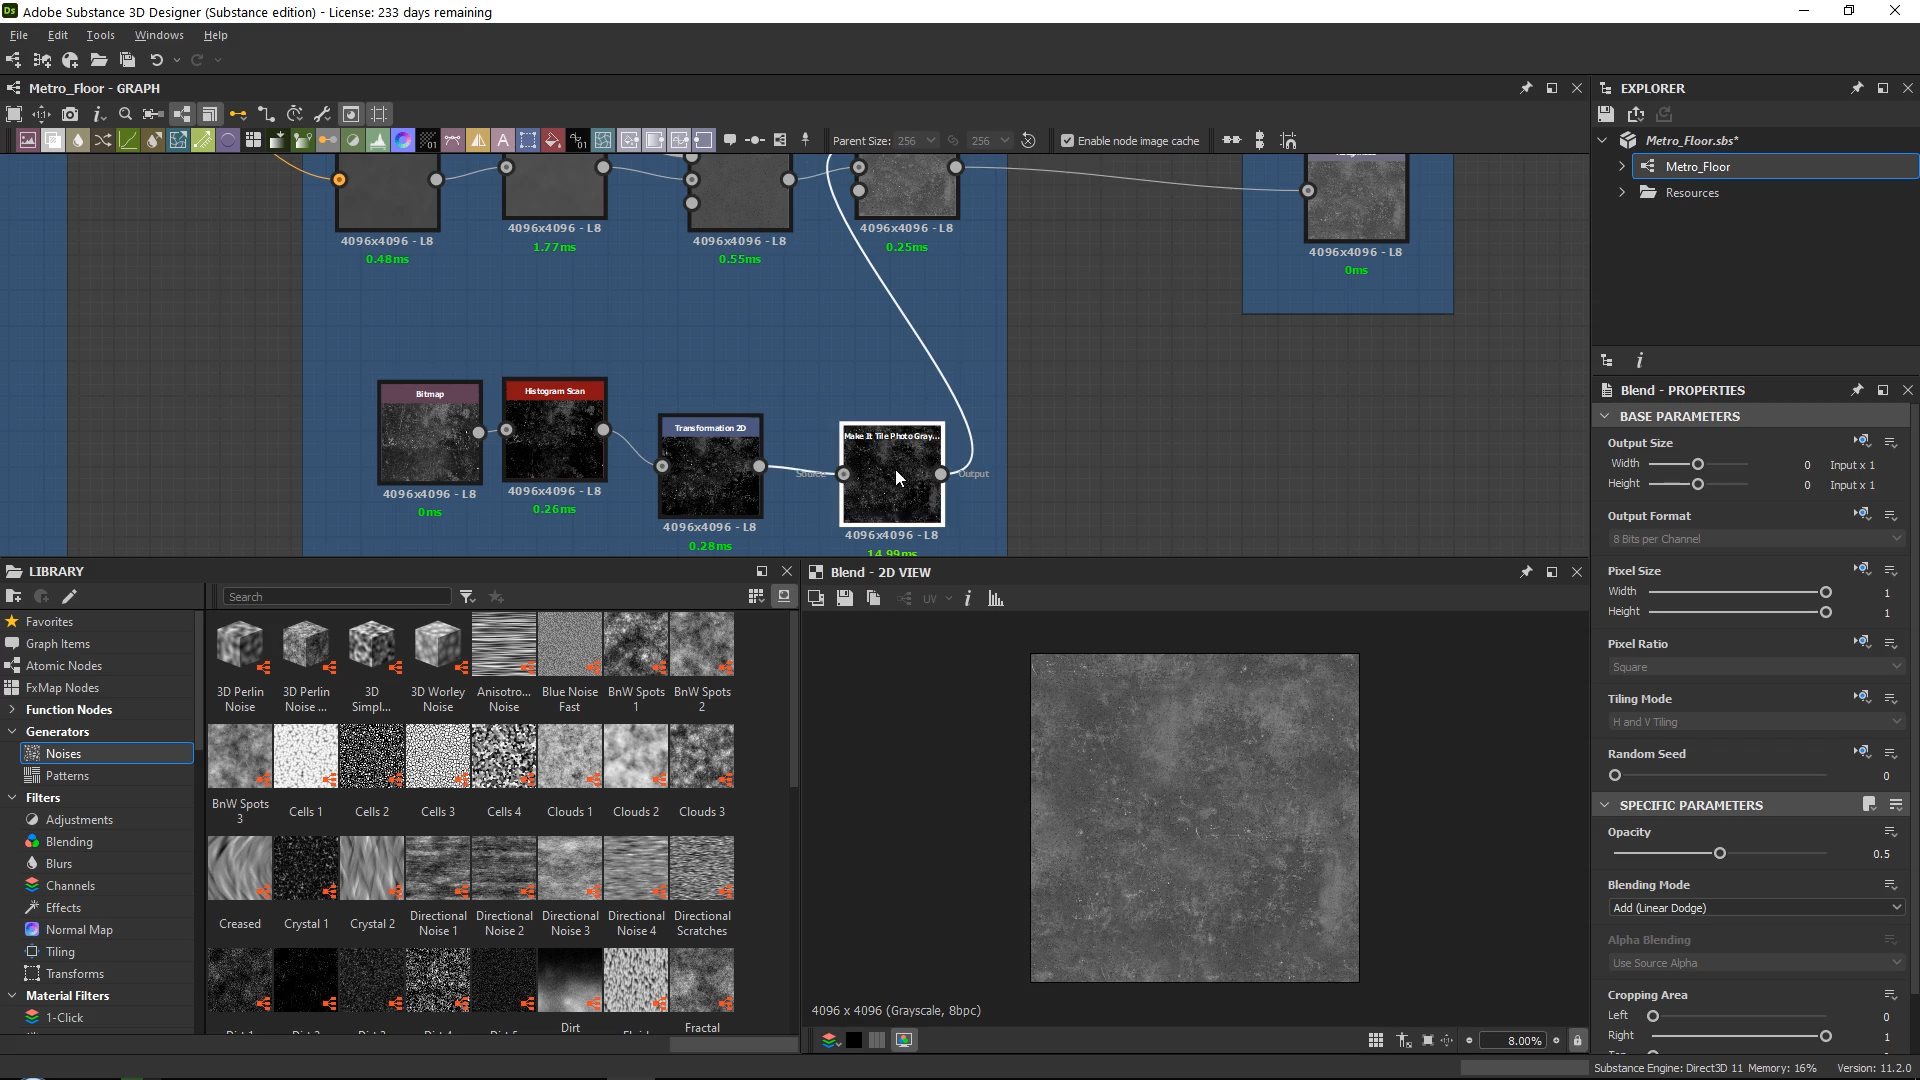Disable the Enable node image cache checkbox
Screen dimensions: 1920x1080
1067,141
